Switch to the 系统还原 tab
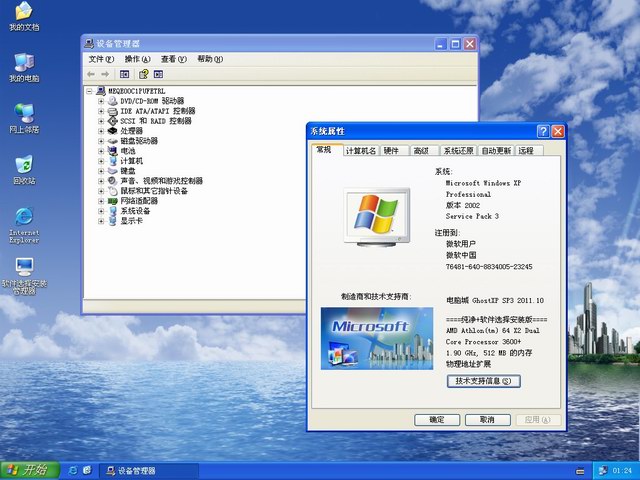 click(x=458, y=151)
